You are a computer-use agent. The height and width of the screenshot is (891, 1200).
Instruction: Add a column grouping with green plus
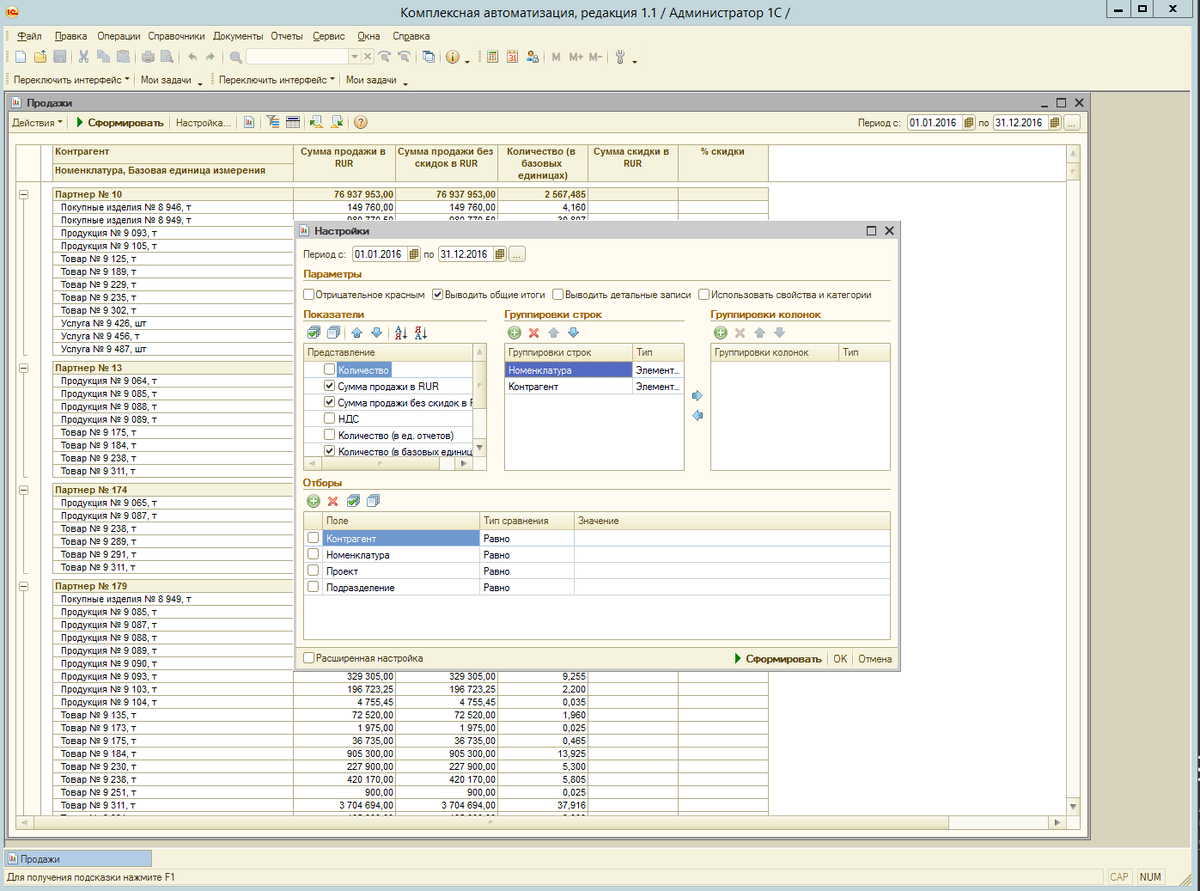pos(720,333)
